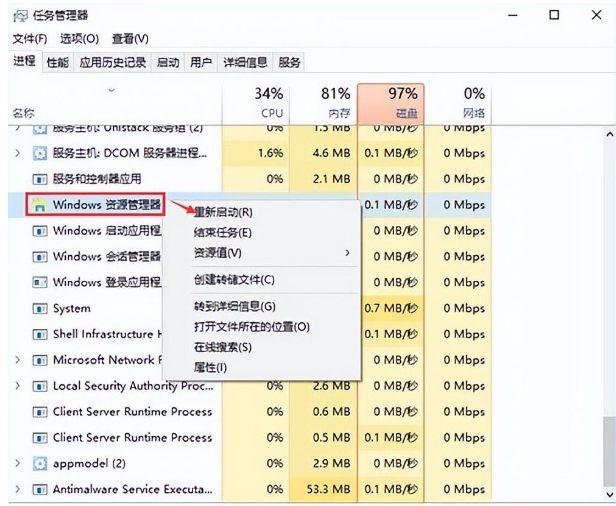
Task: Click the Windows 会话管理器 process icon
Action: coord(40,257)
